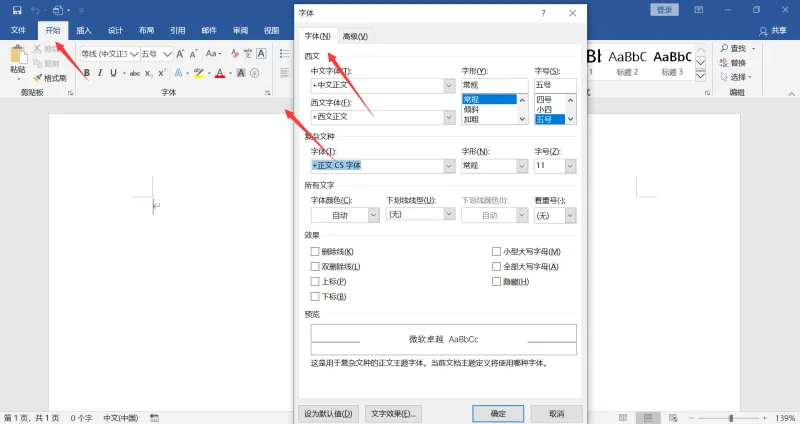Enable the 全部大写字母(A) all caps checkbox
Screen dimensions: 800x424
pyautogui.click(x=496, y=266)
